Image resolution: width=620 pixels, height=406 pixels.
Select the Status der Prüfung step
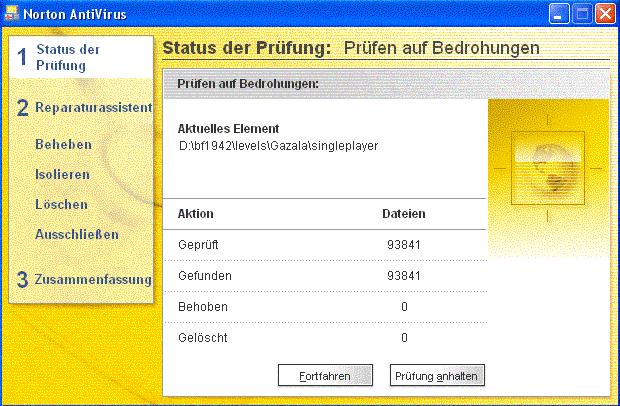(x=66, y=57)
